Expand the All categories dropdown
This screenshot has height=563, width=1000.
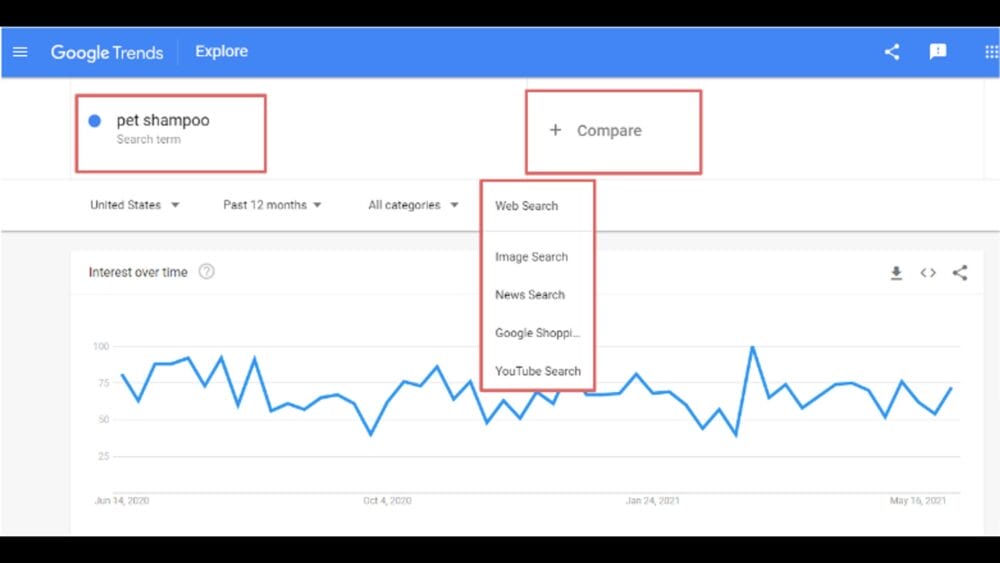pyautogui.click(x=413, y=205)
